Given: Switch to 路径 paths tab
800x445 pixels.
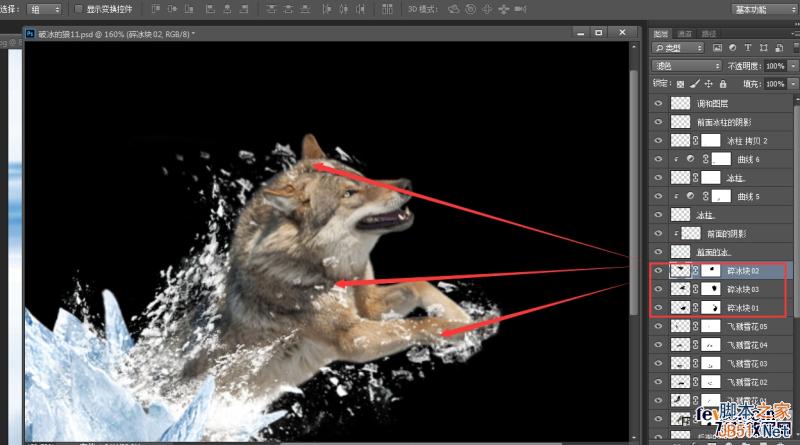Looking at the screenshot, I should [709, 34].
